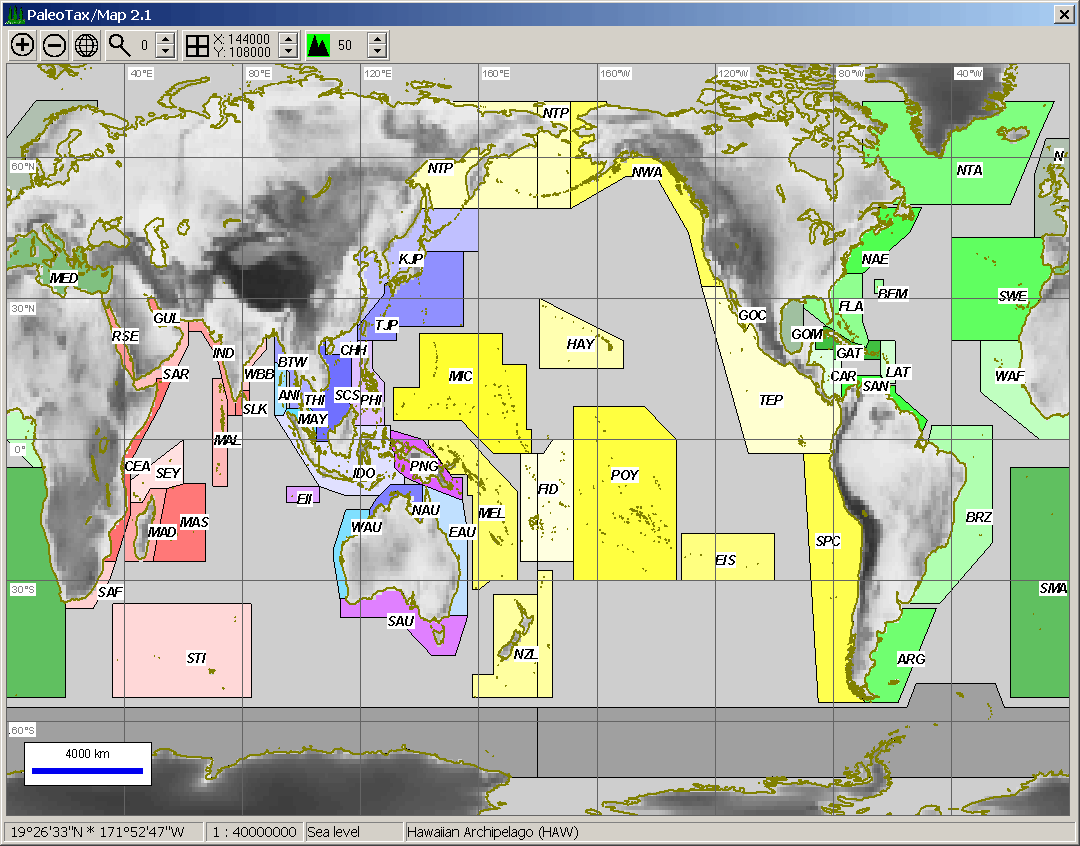Select the POY Polynesia region label
The width and height of the screenshot is (1080, 846).
tap(624, 476)
